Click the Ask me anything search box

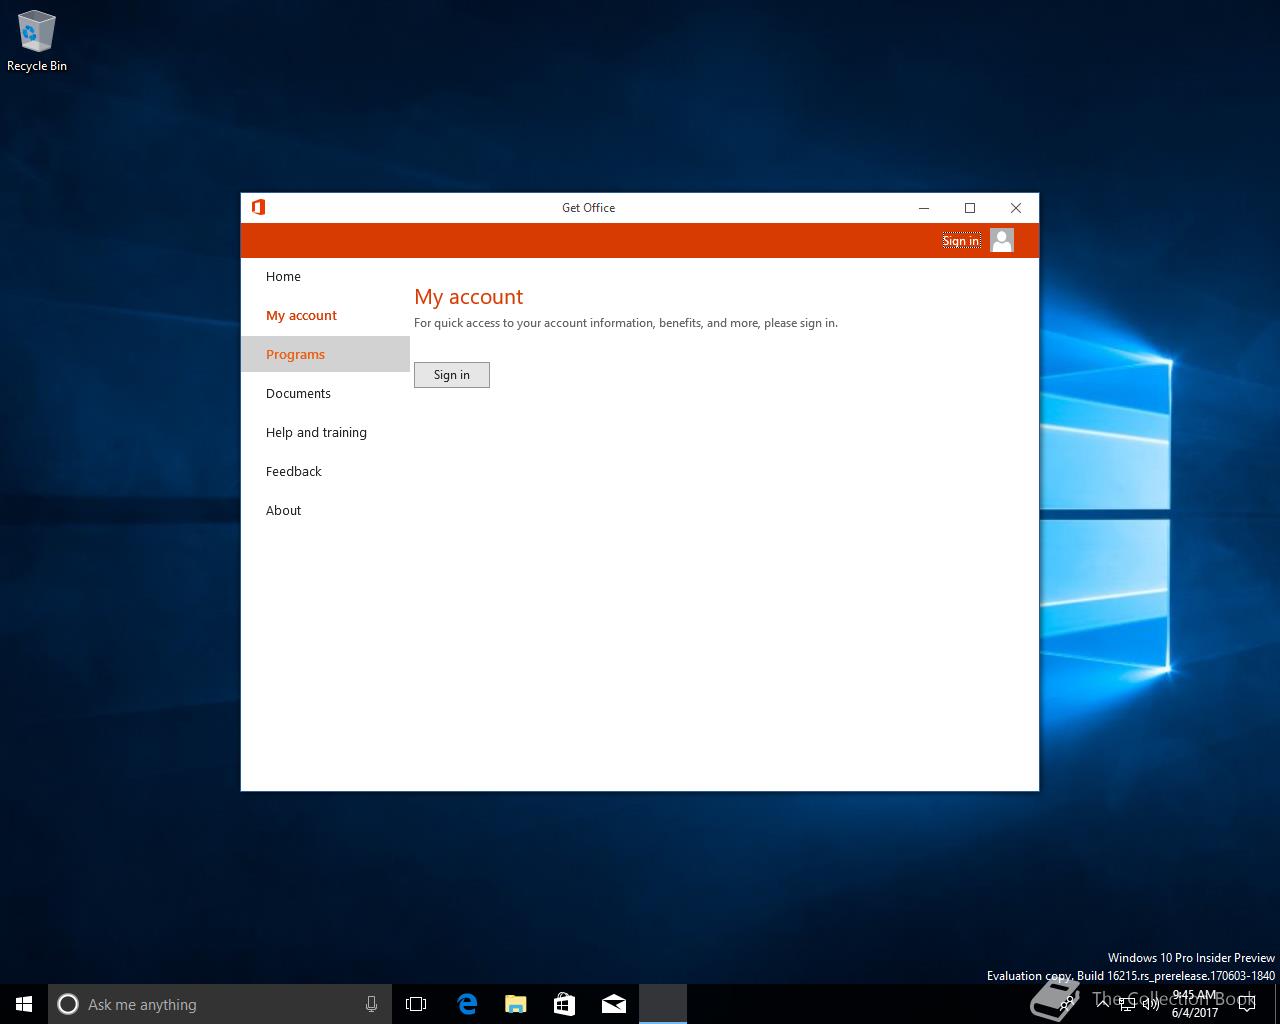[x=220, y=1004]
